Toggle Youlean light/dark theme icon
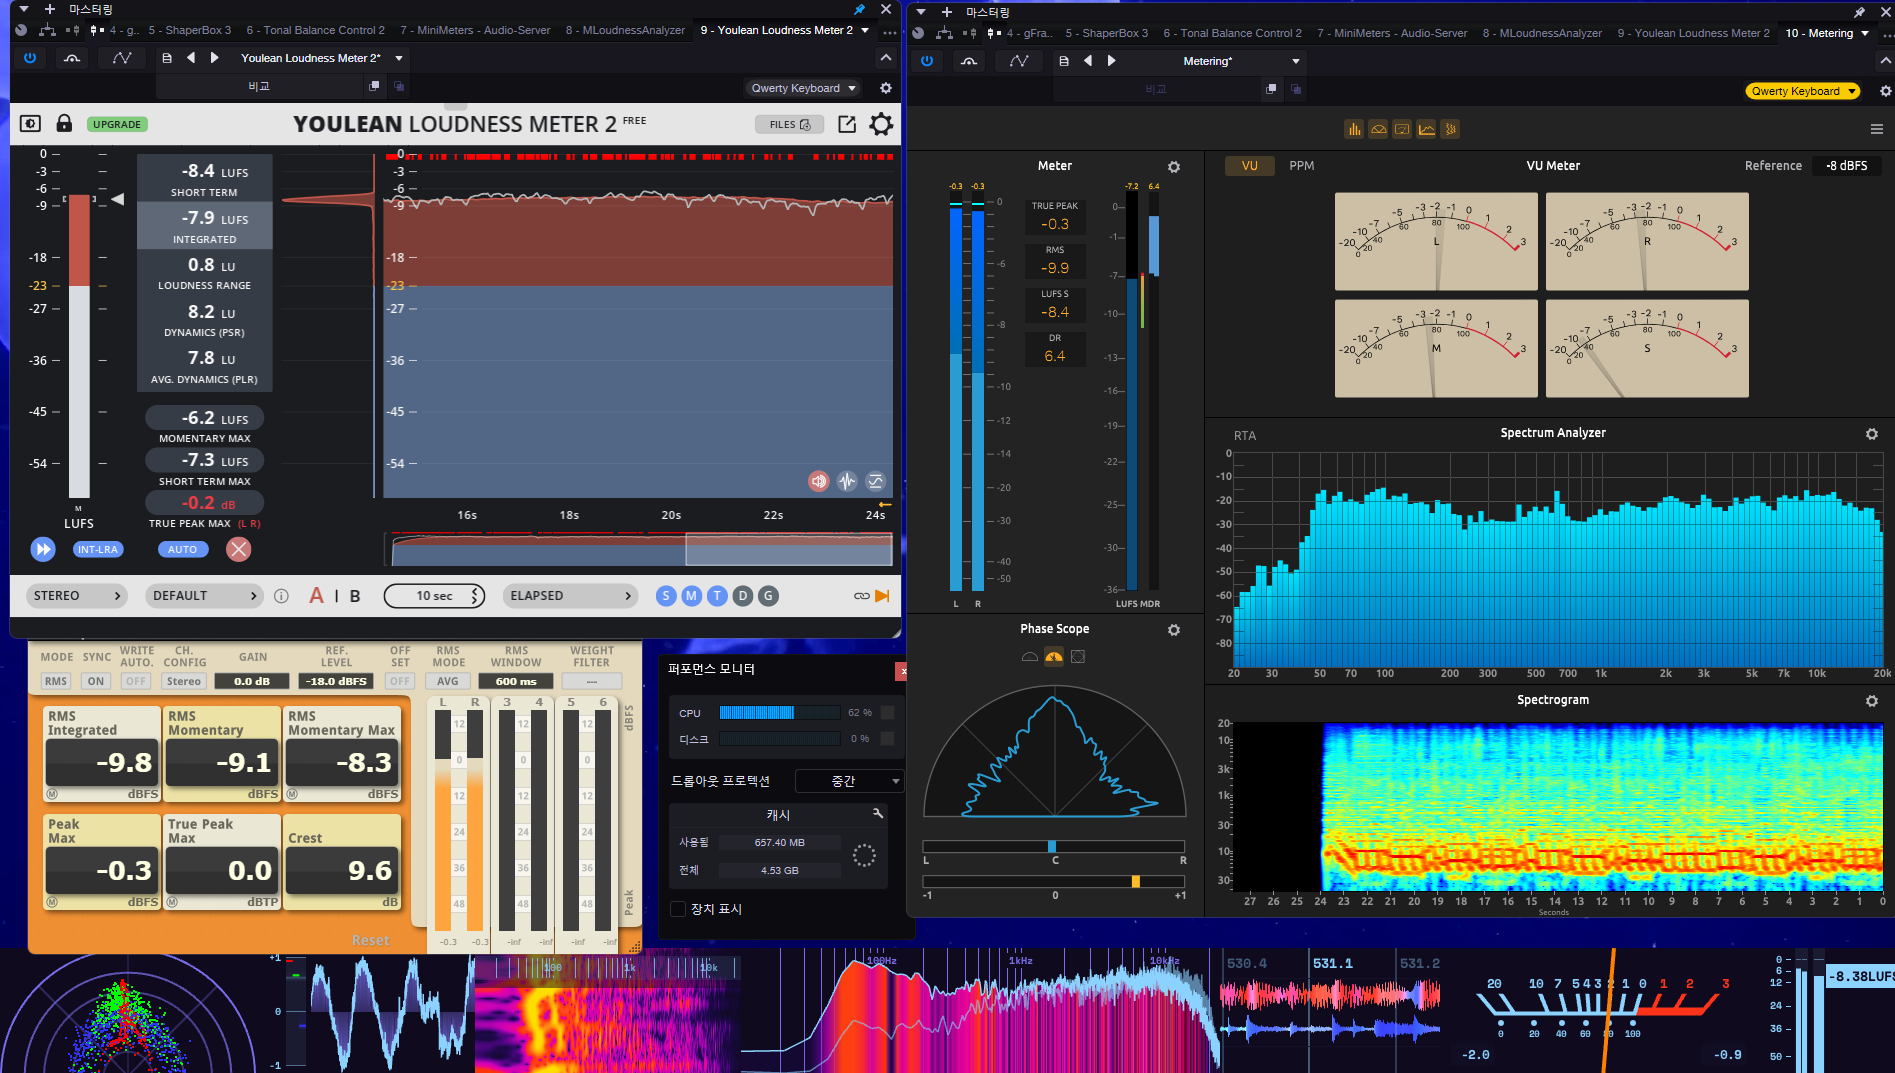 [30, 124]
